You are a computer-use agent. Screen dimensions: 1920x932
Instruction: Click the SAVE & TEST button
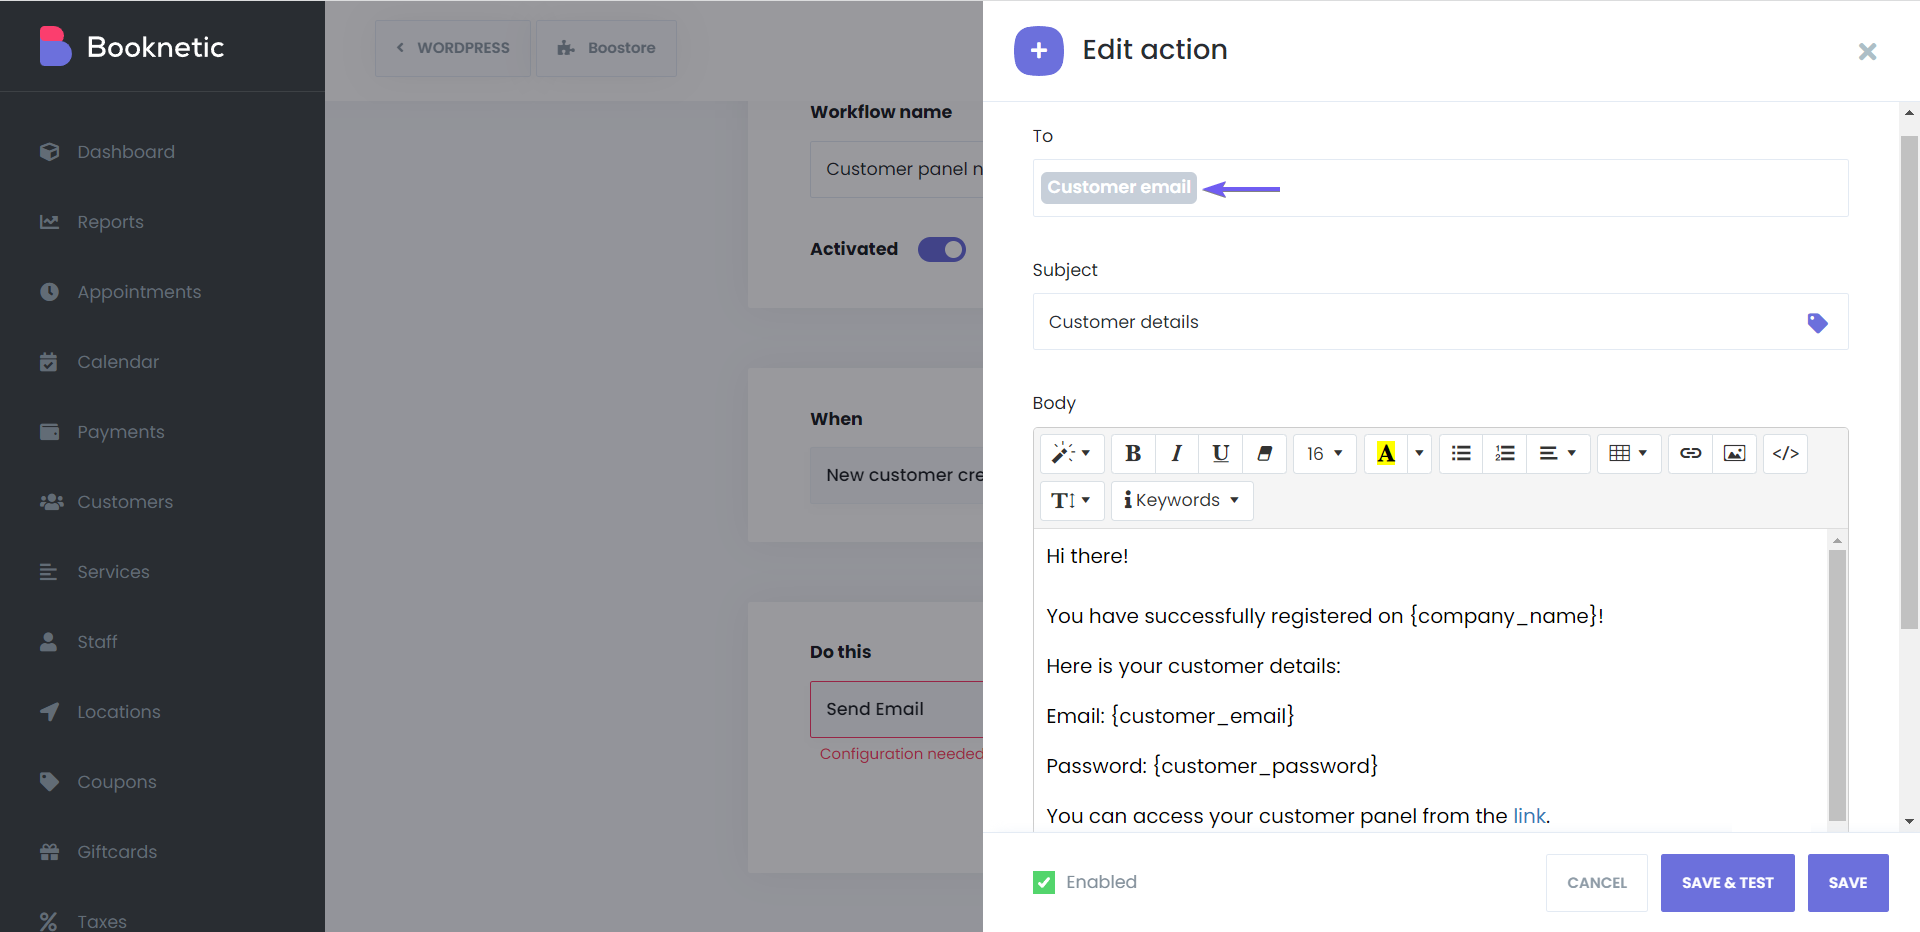pyautogui.click(x=1727, y=883)
